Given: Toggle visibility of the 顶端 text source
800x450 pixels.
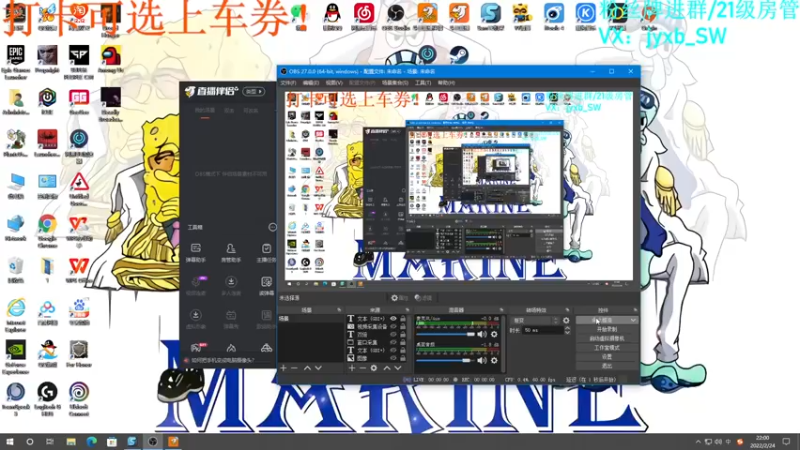Looking at the screenshot, I should coord(393,335).
